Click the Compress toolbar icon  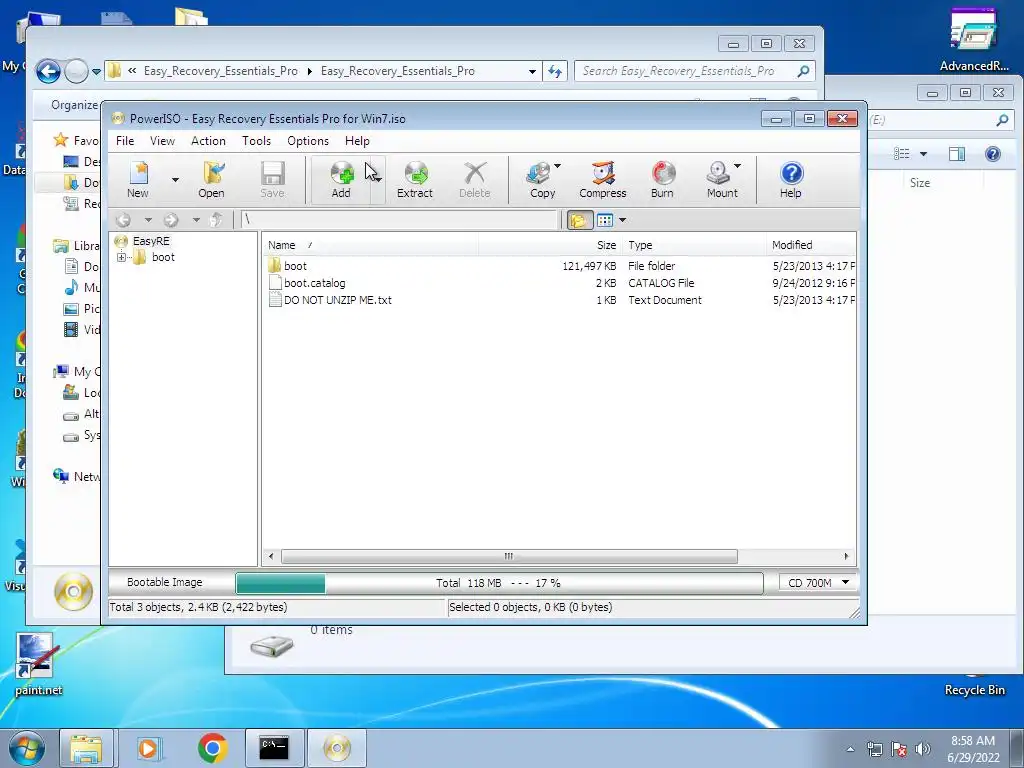pos(602,180)
